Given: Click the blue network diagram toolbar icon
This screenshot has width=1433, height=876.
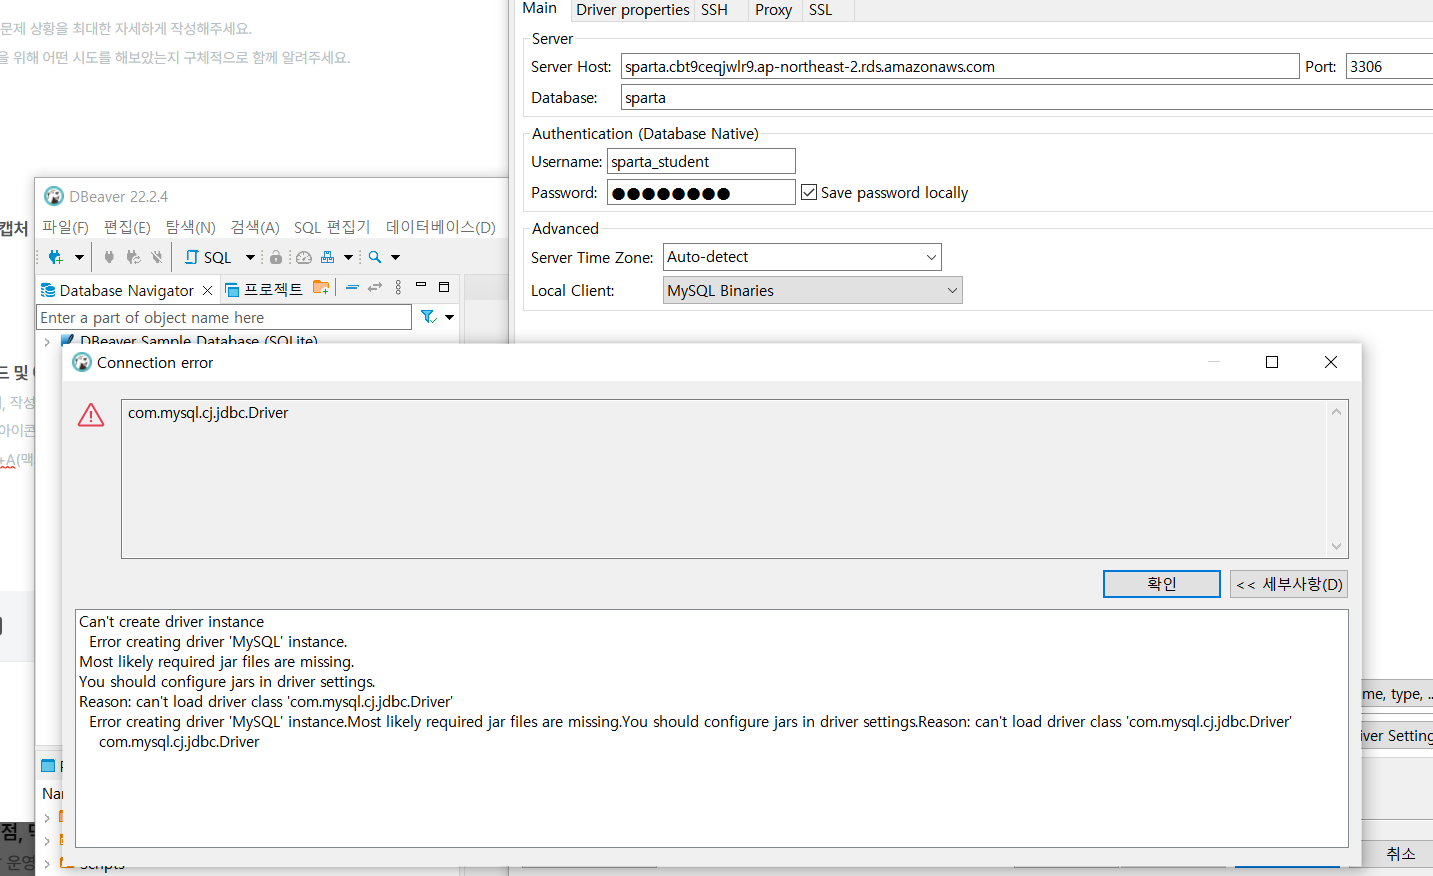Looking at the screenshot, I should 327,257.
